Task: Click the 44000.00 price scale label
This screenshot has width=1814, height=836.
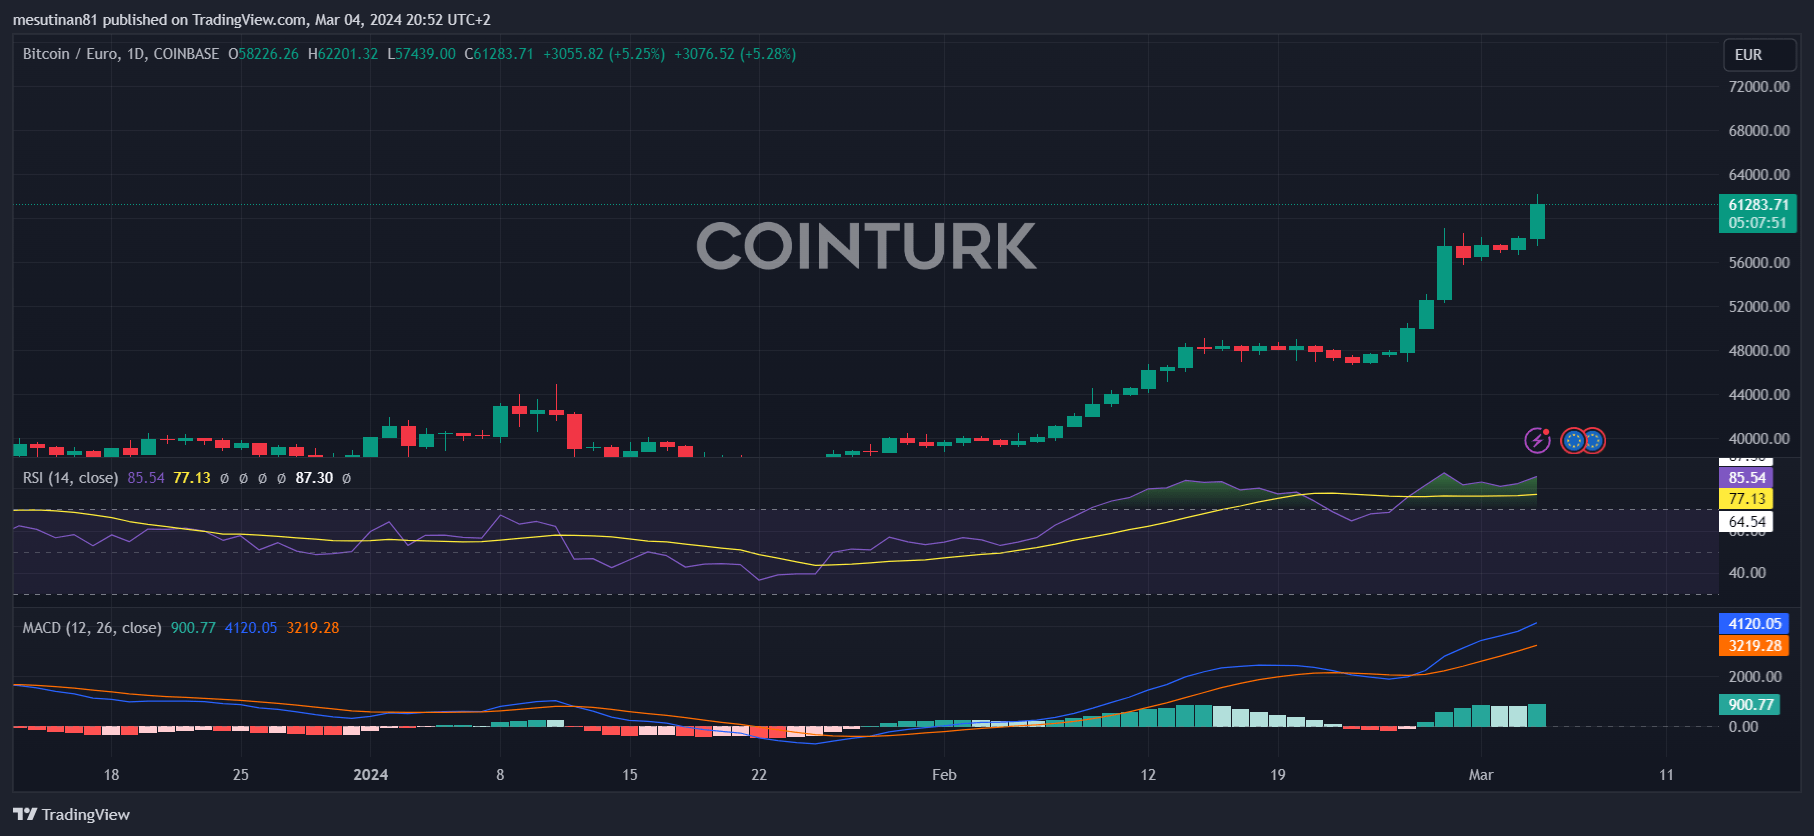Action: coord(1759,395)
